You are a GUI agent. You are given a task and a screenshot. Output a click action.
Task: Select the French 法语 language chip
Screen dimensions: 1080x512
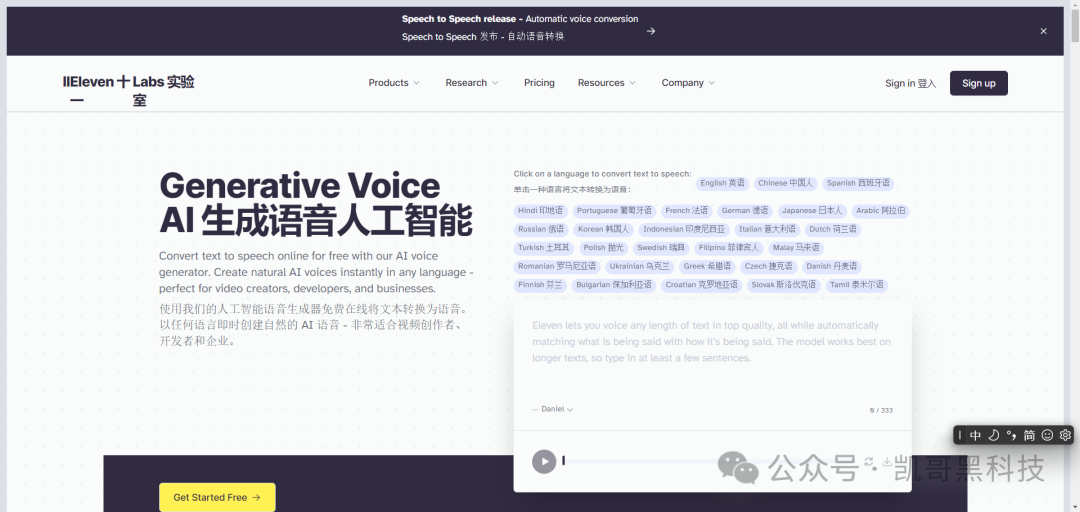pyautogui.click(x=687, y=211)
